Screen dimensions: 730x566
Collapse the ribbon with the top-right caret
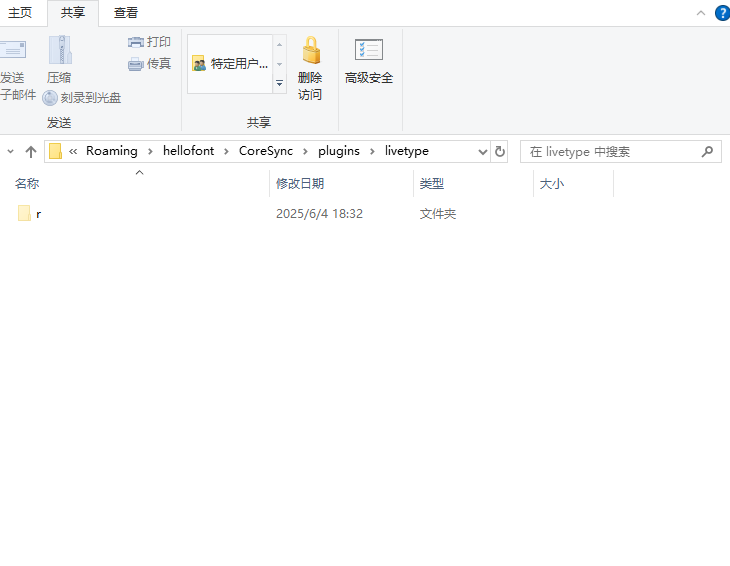coord(701,13)
